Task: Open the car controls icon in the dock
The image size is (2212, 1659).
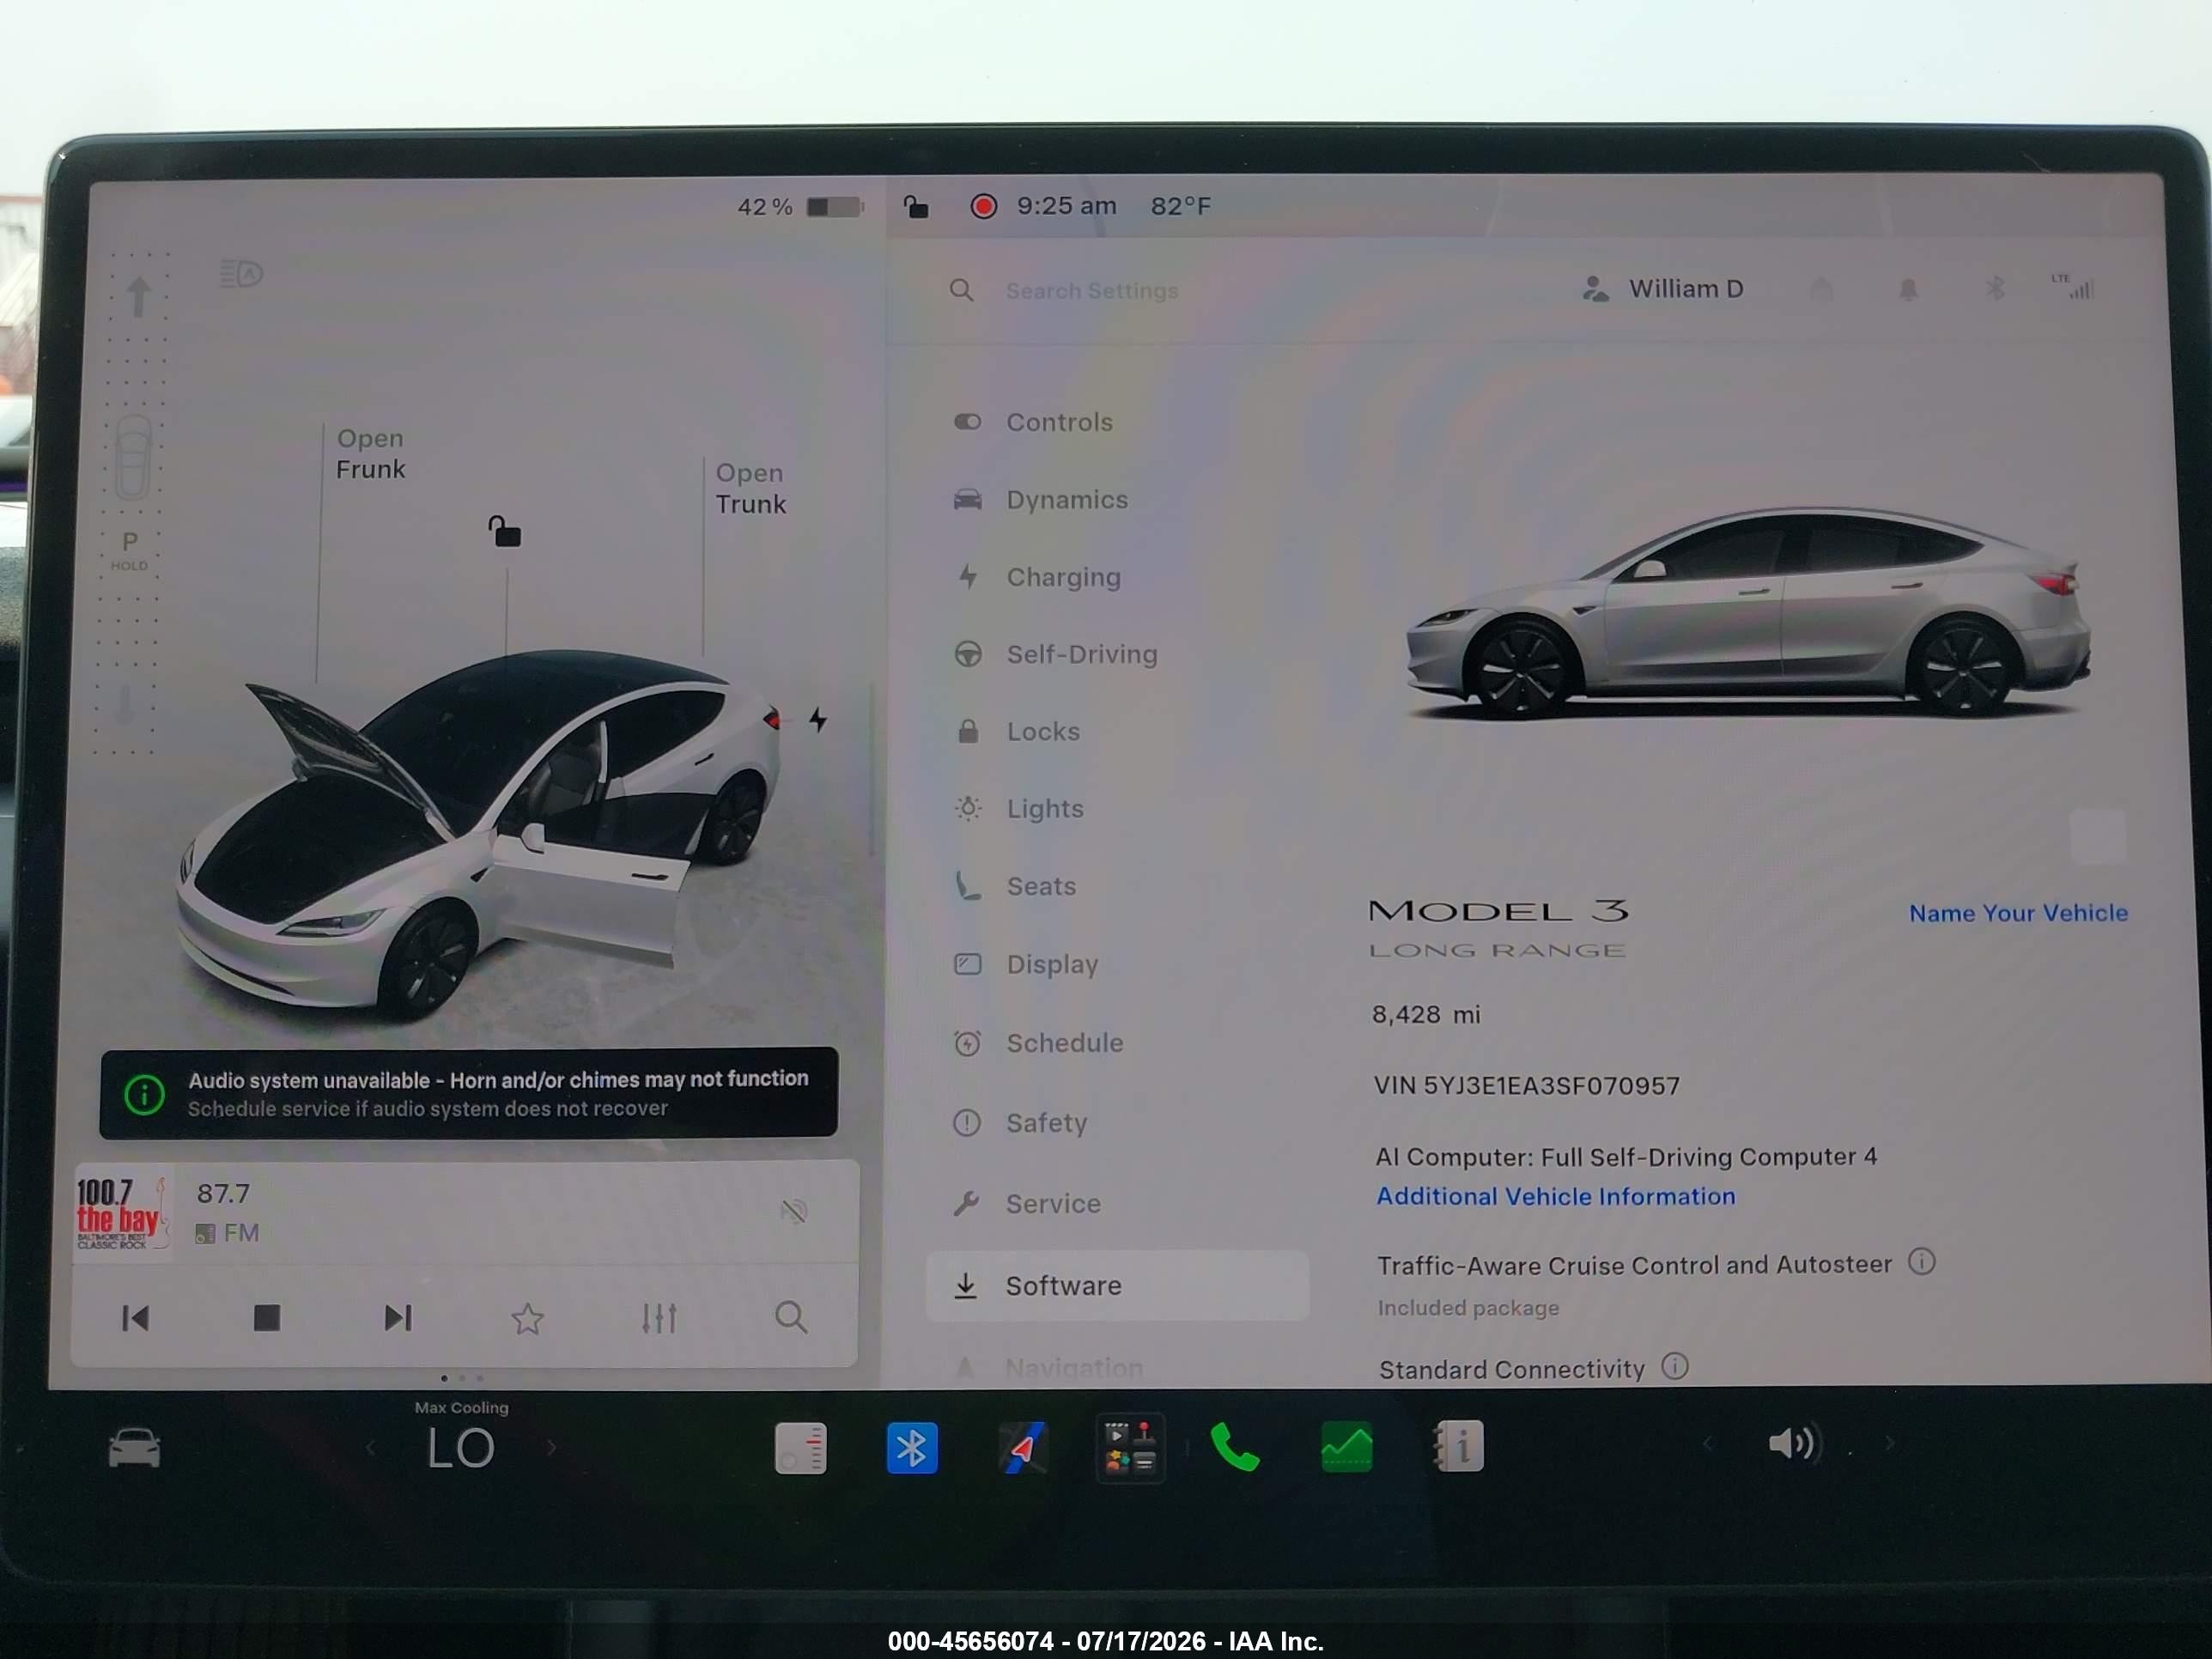Action: pos(134,1448)
